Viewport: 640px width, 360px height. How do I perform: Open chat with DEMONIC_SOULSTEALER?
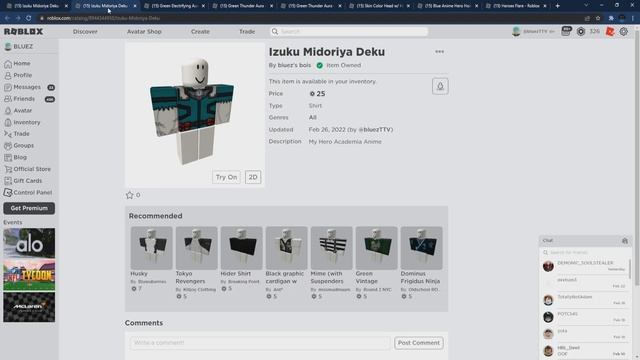(x=585, y=266)
